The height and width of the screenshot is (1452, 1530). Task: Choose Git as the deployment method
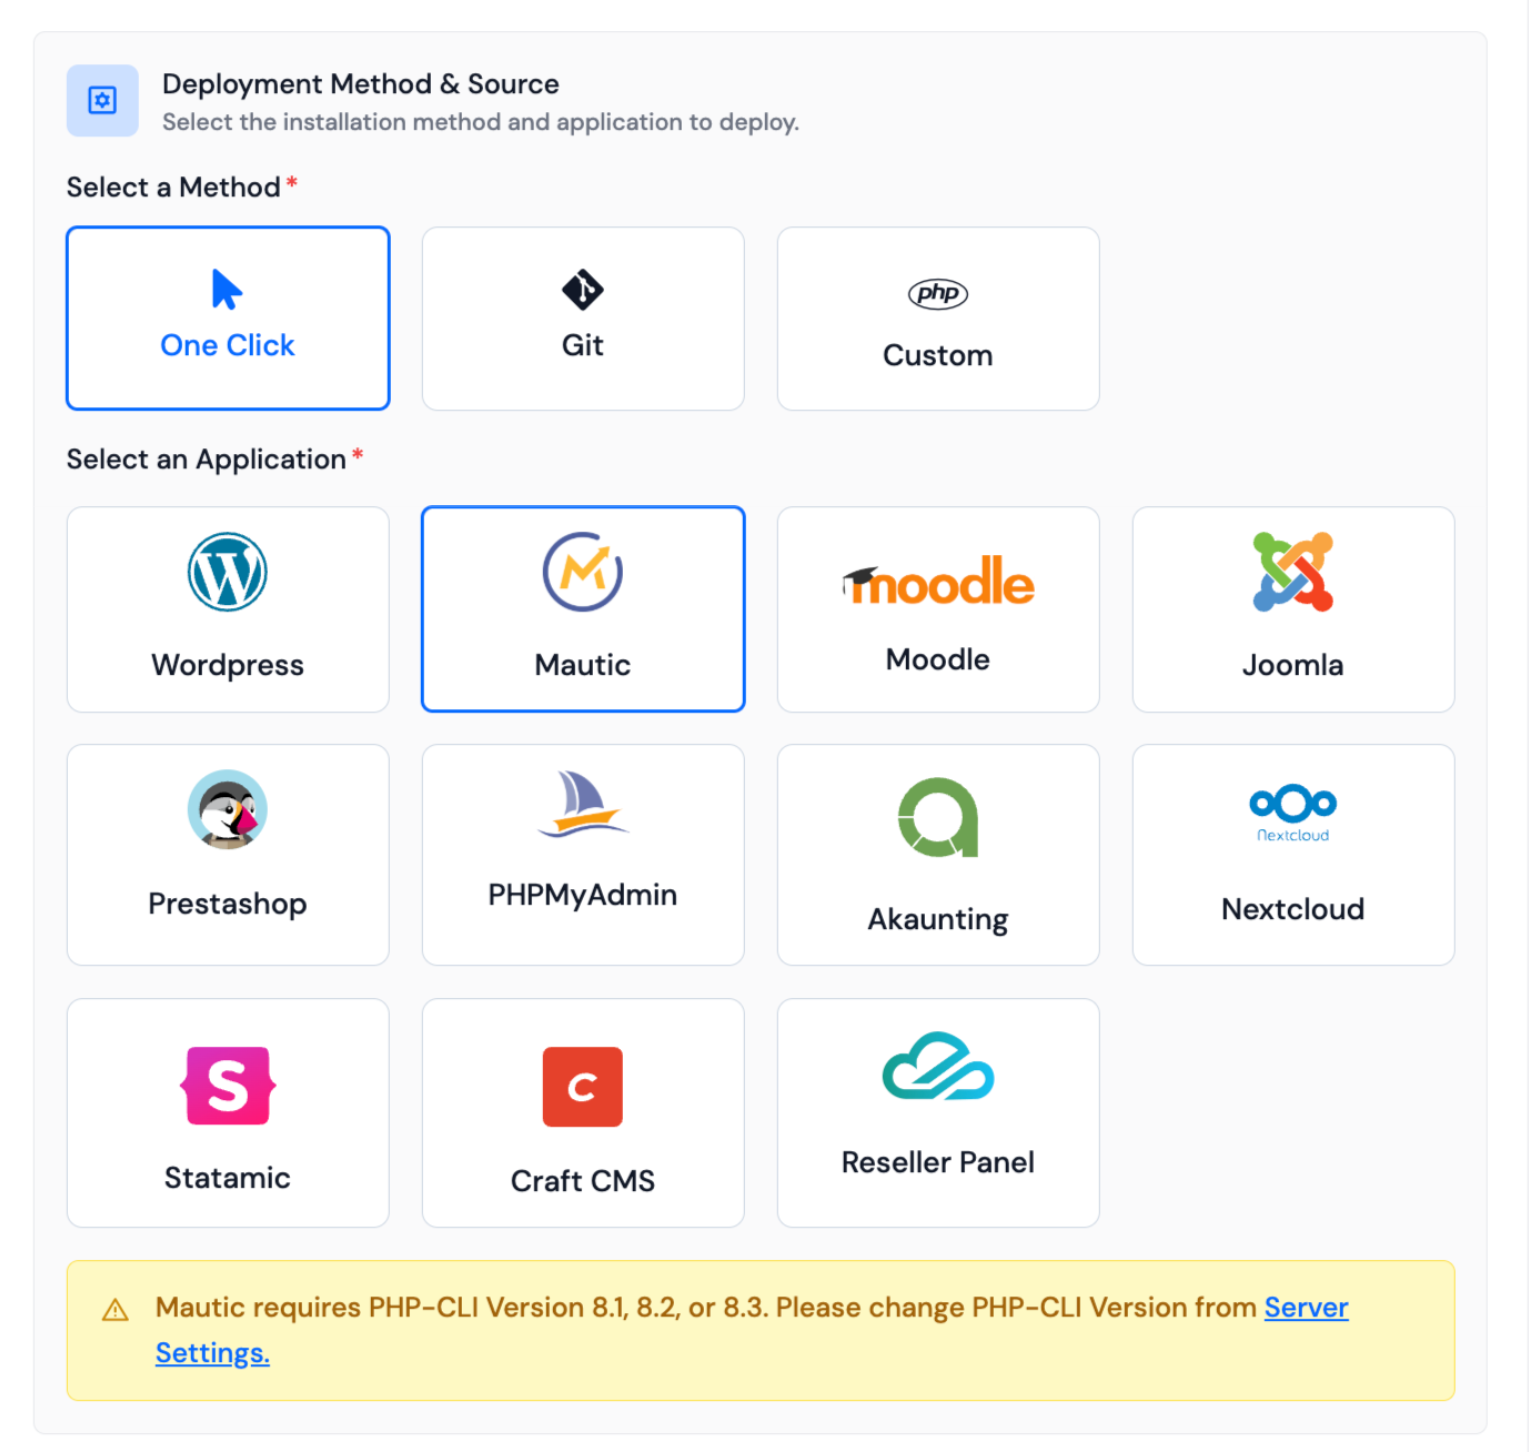point(583,318)
